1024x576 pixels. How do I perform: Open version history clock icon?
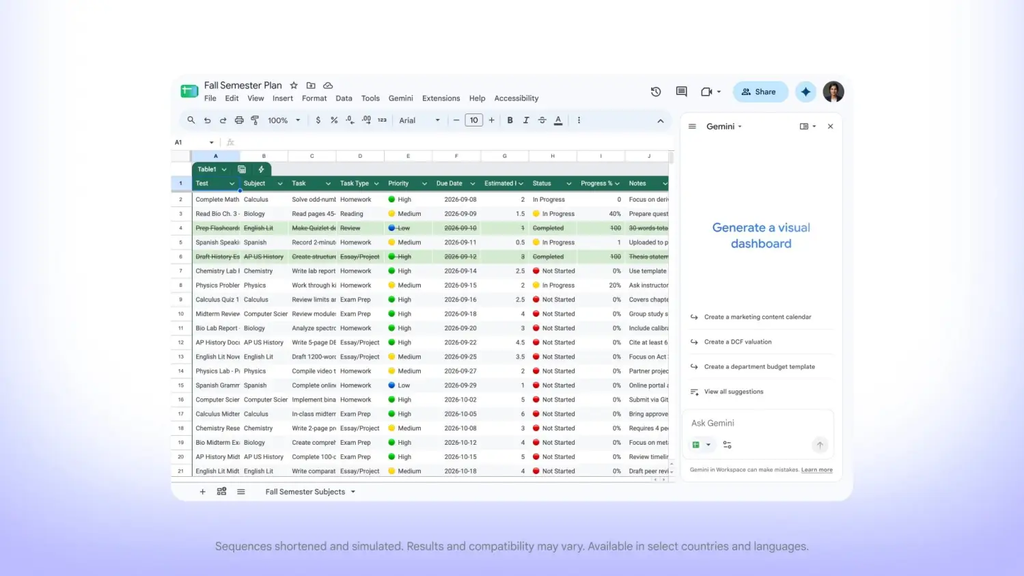pyautogui.click(x=656, y=92)
